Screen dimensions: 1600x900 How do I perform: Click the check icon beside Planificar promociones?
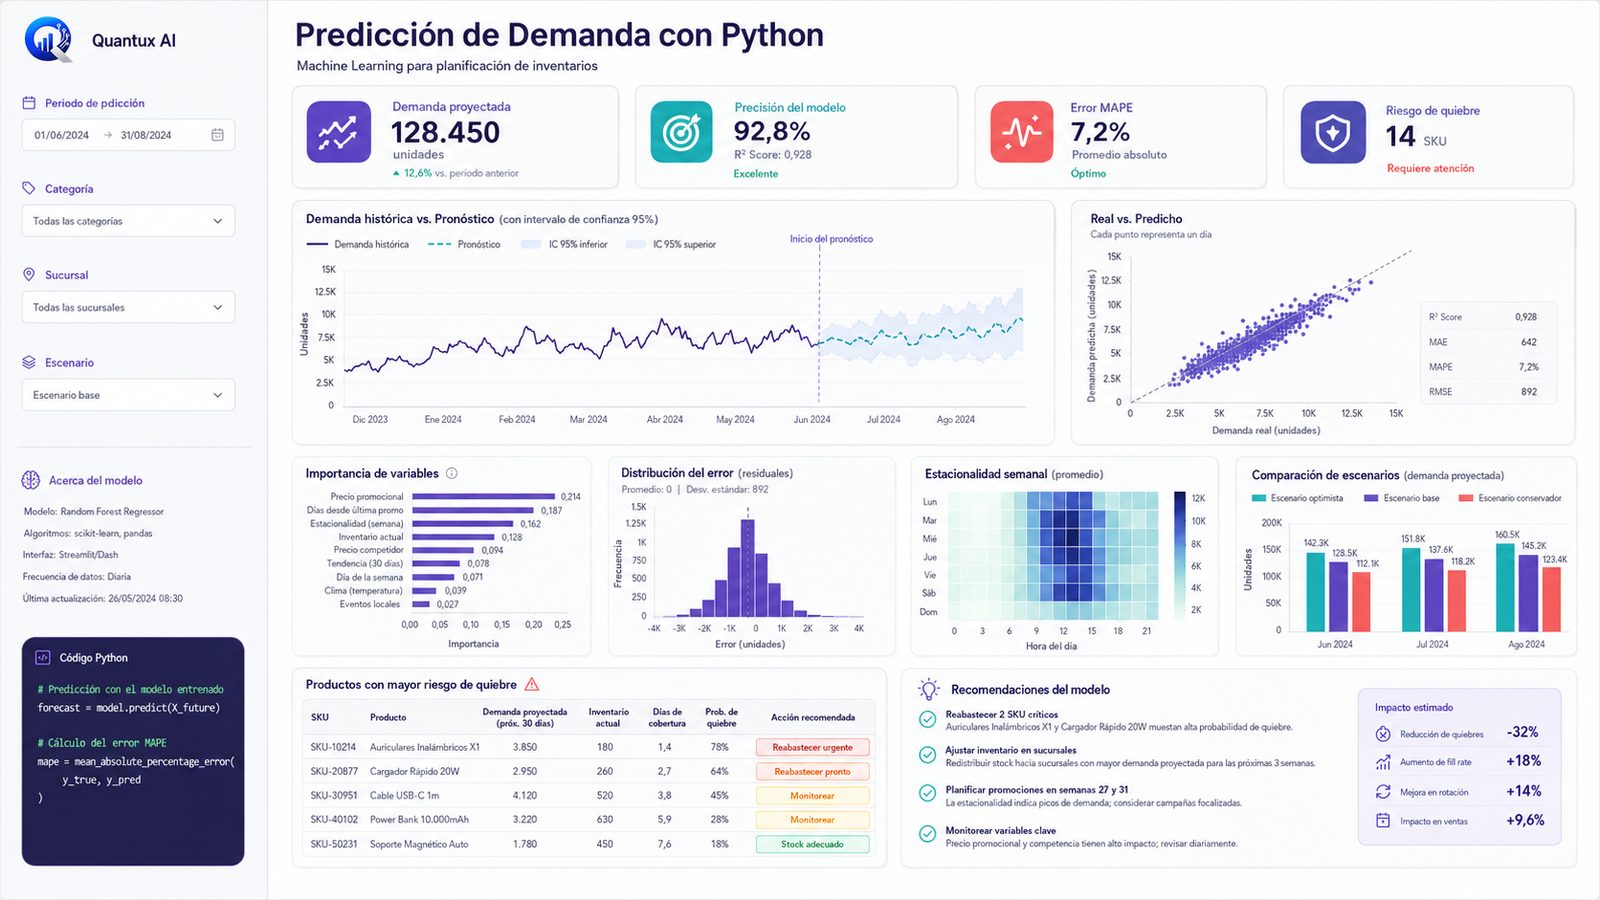[927, 794]
